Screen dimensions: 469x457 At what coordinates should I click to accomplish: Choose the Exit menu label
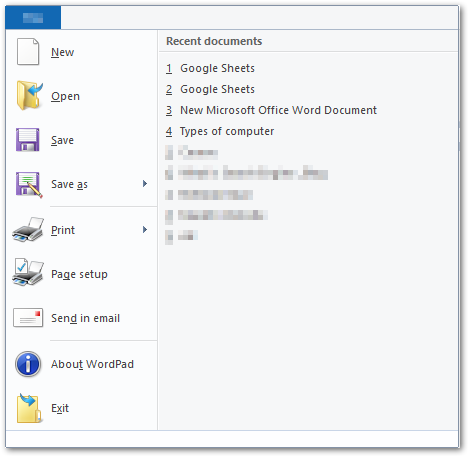pyautogui.click(x=60, y=408)
